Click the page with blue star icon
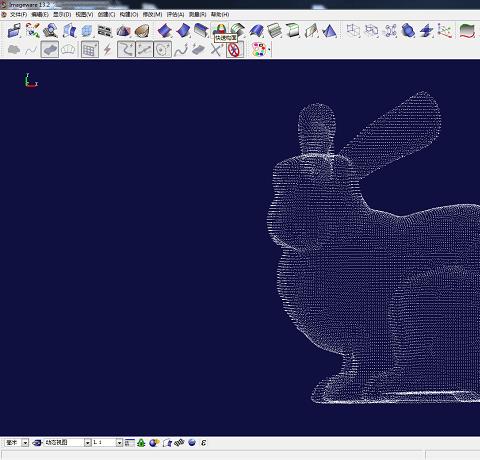 click(x=167, y=443)
